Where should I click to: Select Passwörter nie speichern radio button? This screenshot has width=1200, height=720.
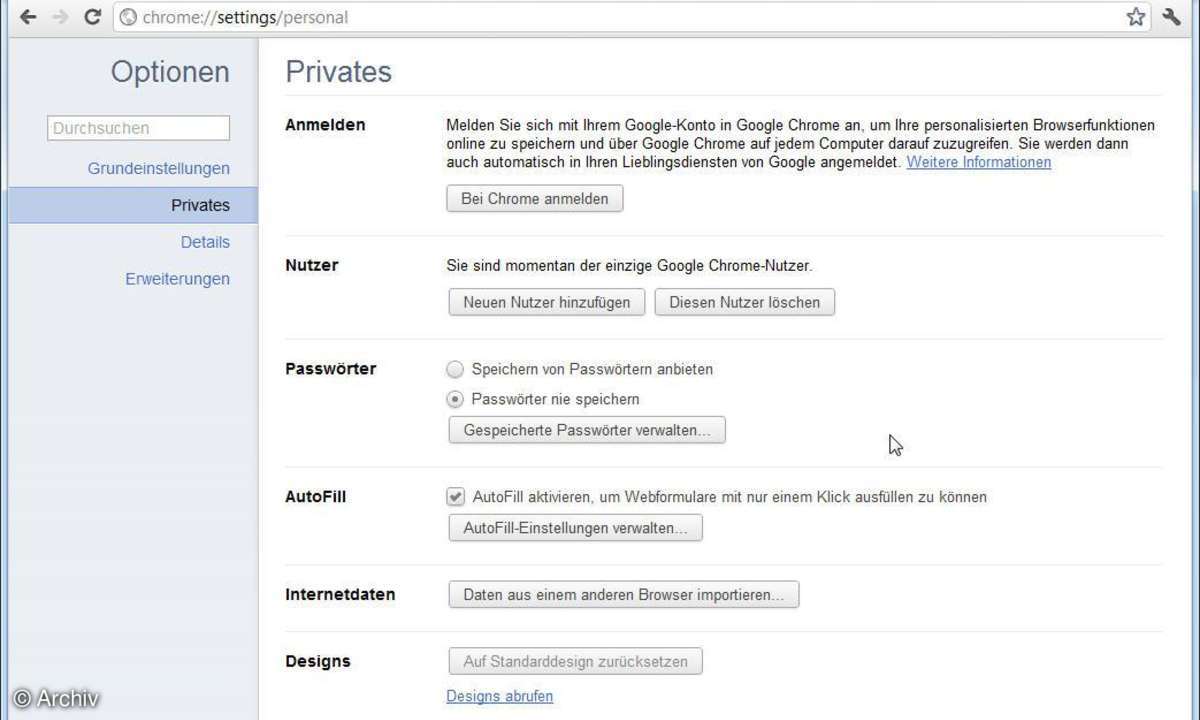click(x=455, y=399)
